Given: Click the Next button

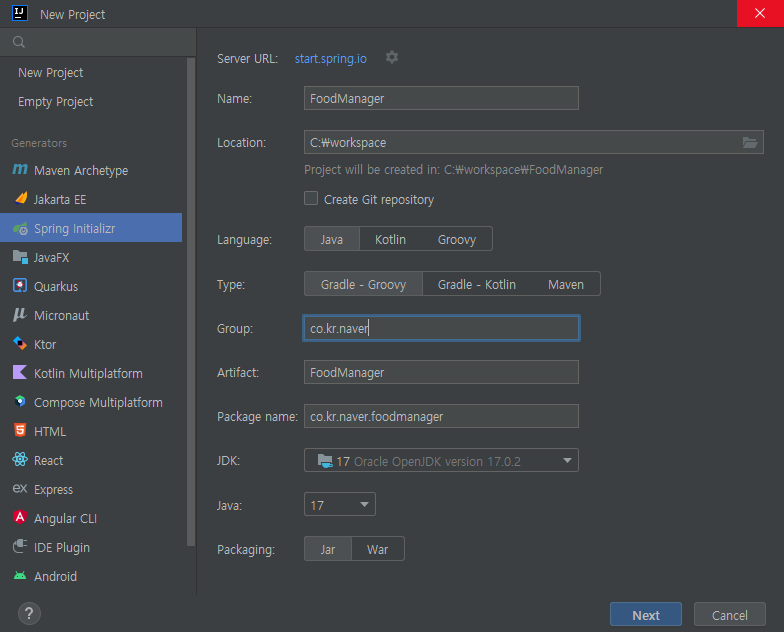Looking at the screenshot, I should coord(646,614).
